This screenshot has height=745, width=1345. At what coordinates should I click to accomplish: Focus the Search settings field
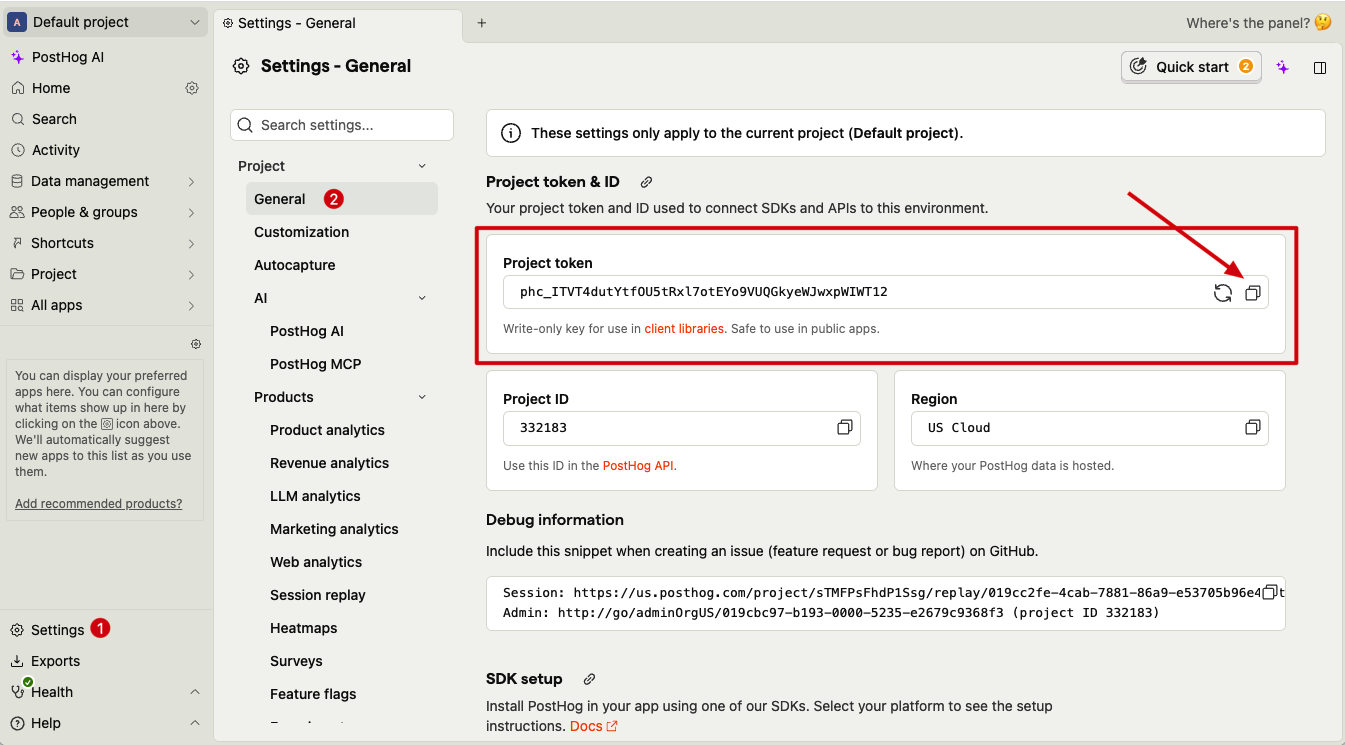click(342, 125)
